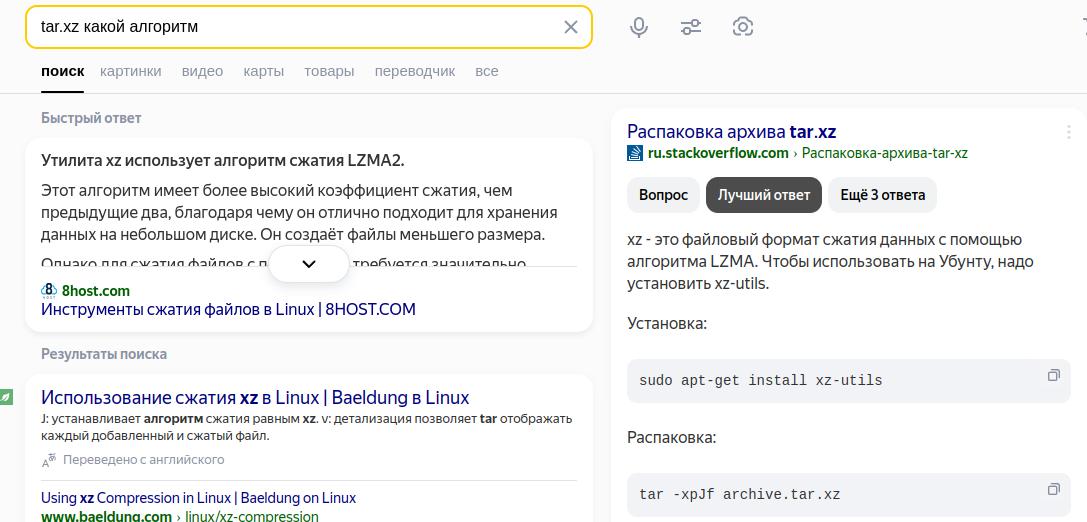Open the "видео" search tab
This screenshot has width=1087, height=522.
pos(202,71)
